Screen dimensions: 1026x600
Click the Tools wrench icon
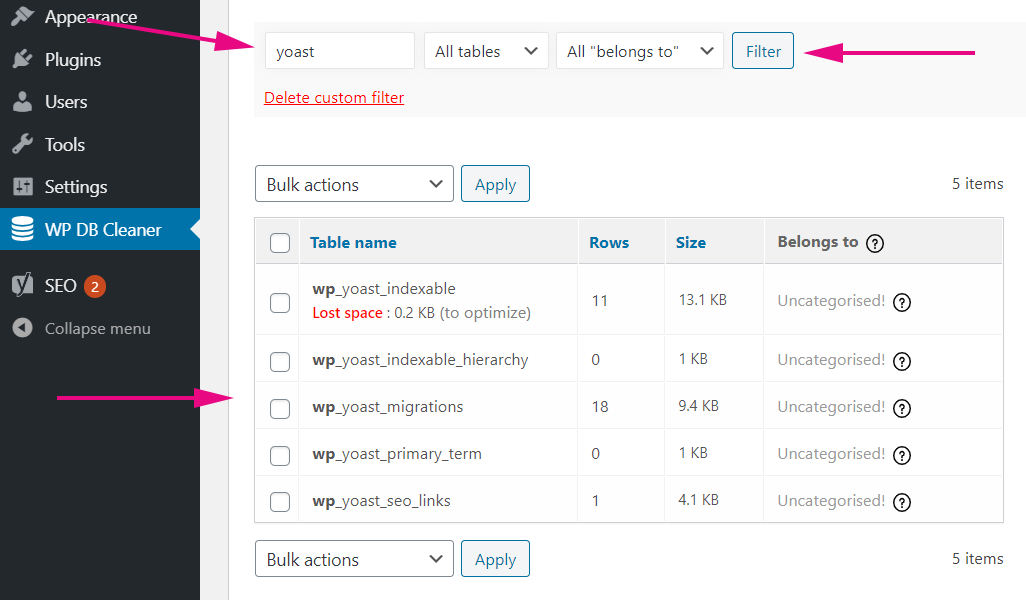[22, 144]
